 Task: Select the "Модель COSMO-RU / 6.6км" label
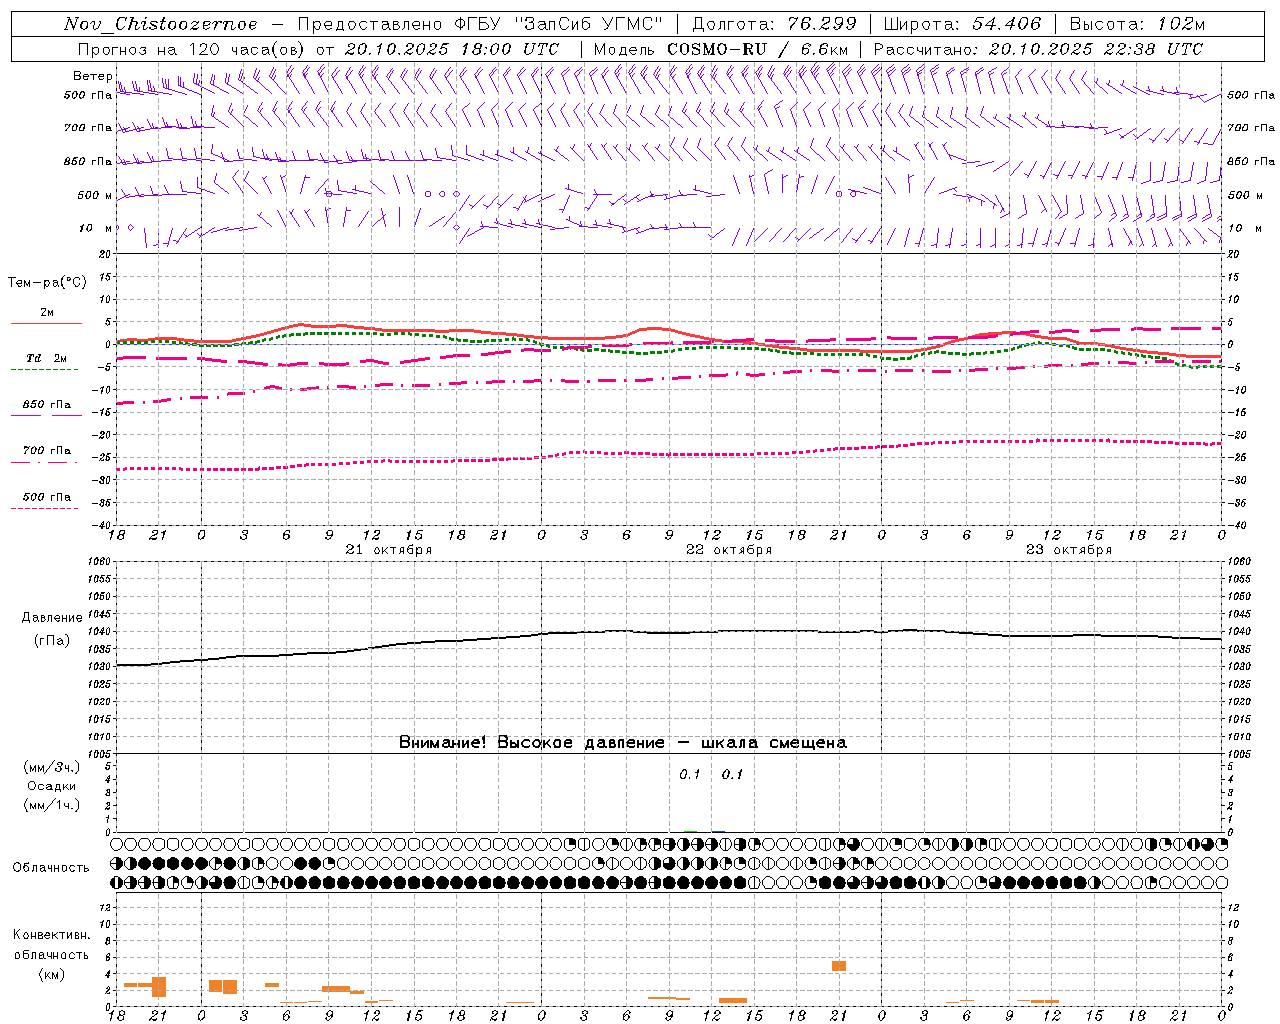[721, 49]
